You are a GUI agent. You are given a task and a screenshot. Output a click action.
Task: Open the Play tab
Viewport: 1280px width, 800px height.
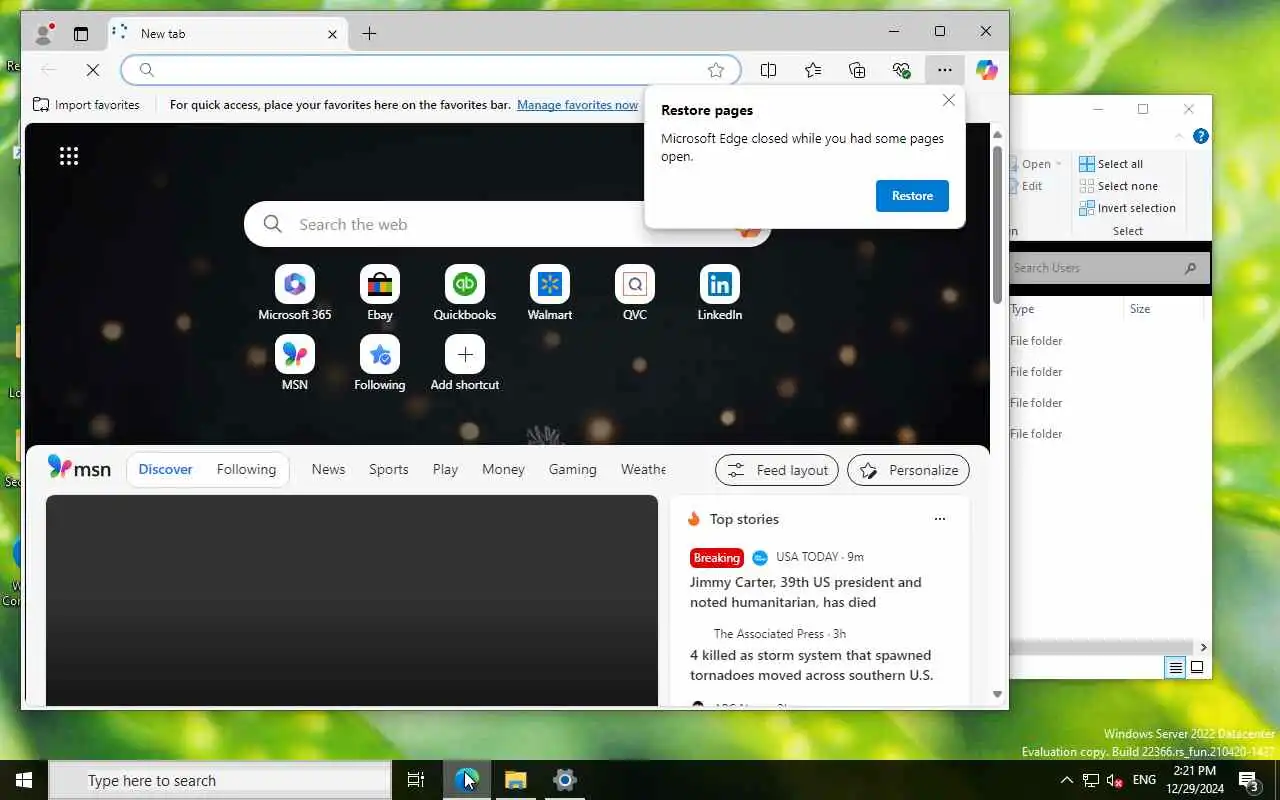point(445,470)
